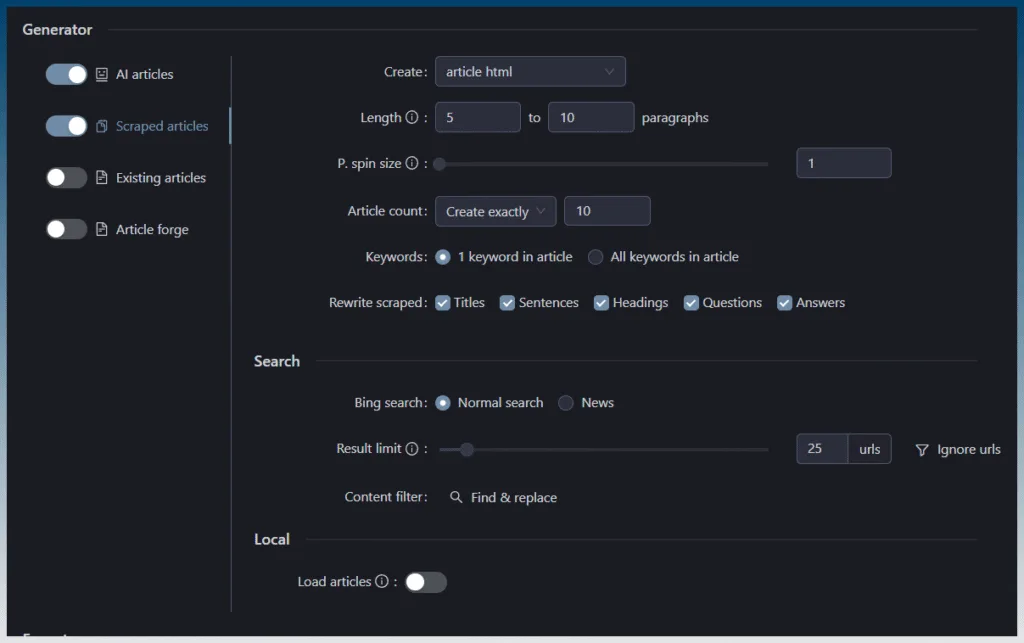Click the Ignore urls filter icon
Image resolution: width=1024 pixels, height=643 pixels.
coord(921,450)
